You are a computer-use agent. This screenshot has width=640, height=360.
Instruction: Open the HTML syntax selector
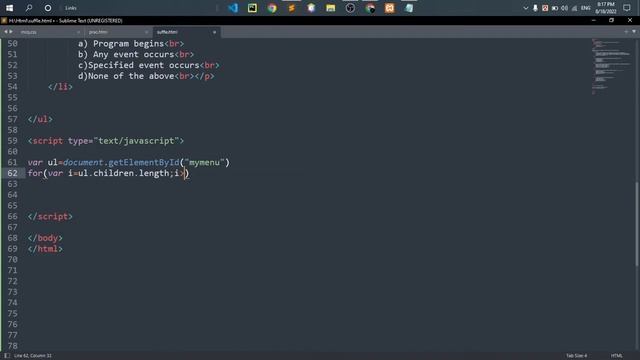pyautogui.click(x=617, y=356)
